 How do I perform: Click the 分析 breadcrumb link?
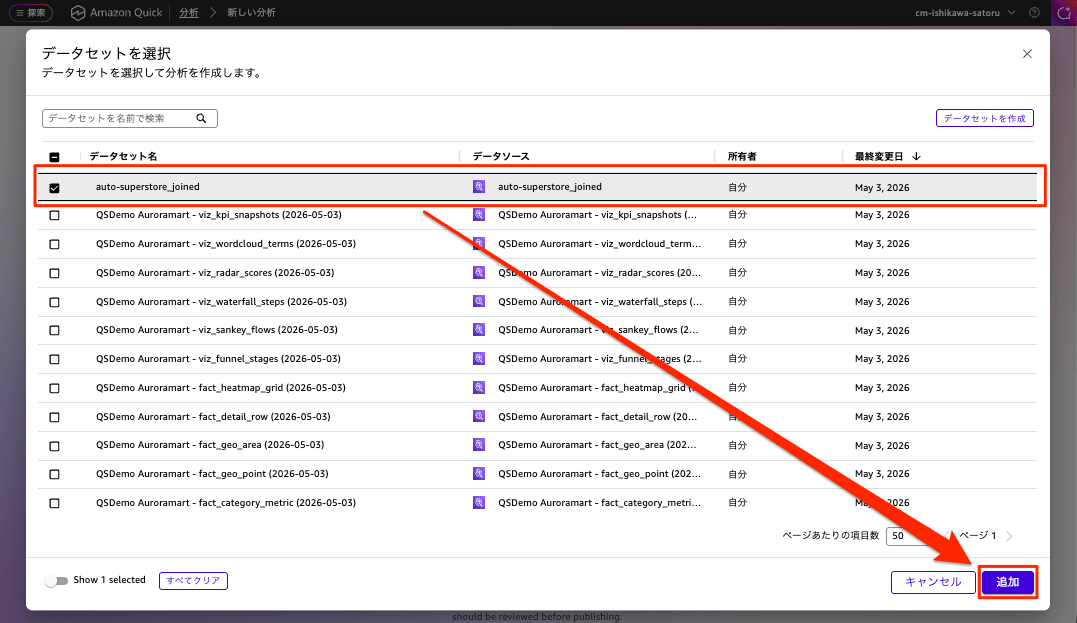(x=189, y=12)
